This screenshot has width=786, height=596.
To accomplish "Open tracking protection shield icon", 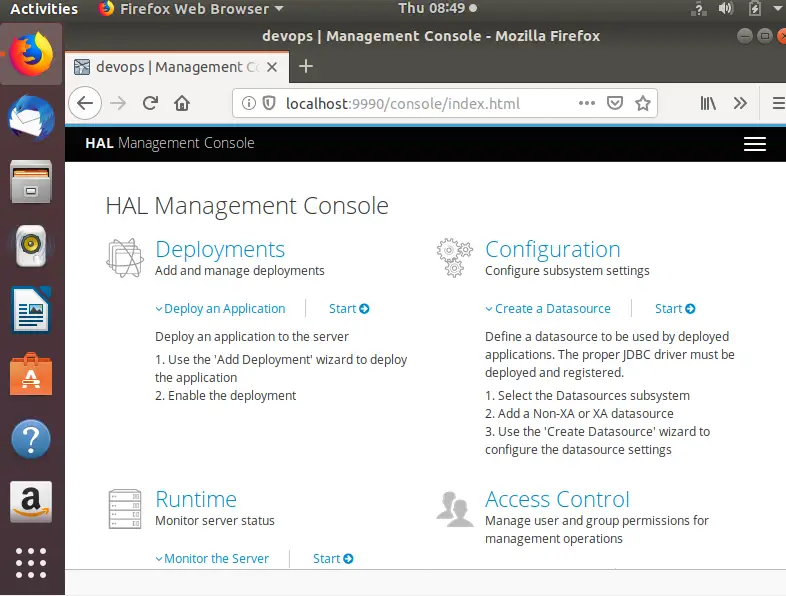I will coord(269,103).
